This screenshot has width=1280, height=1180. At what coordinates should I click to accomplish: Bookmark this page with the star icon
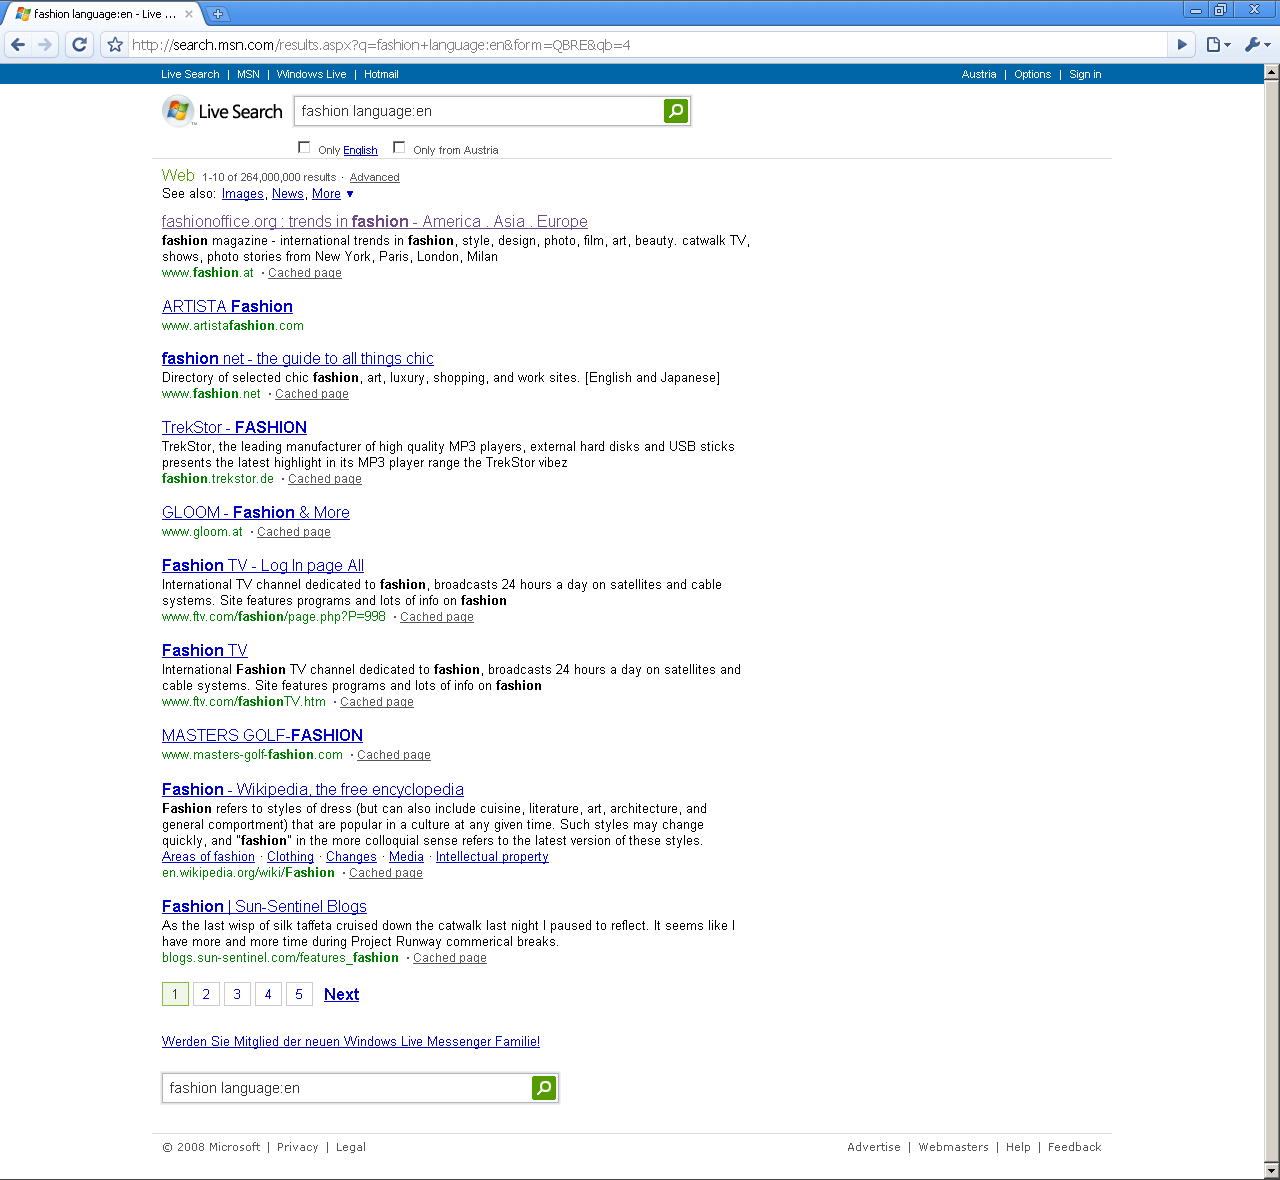[115, 45]
